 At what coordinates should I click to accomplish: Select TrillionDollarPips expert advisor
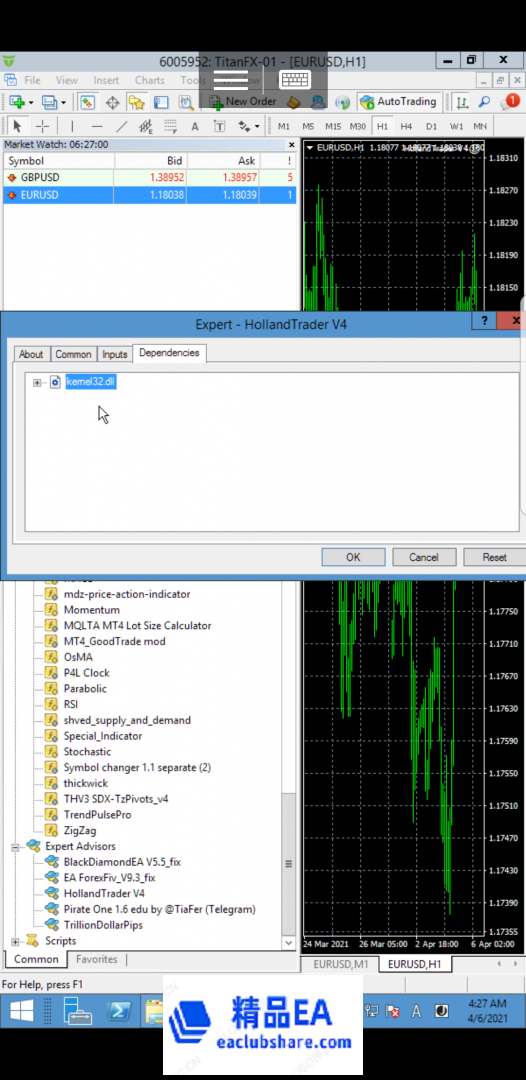point(103,925)
